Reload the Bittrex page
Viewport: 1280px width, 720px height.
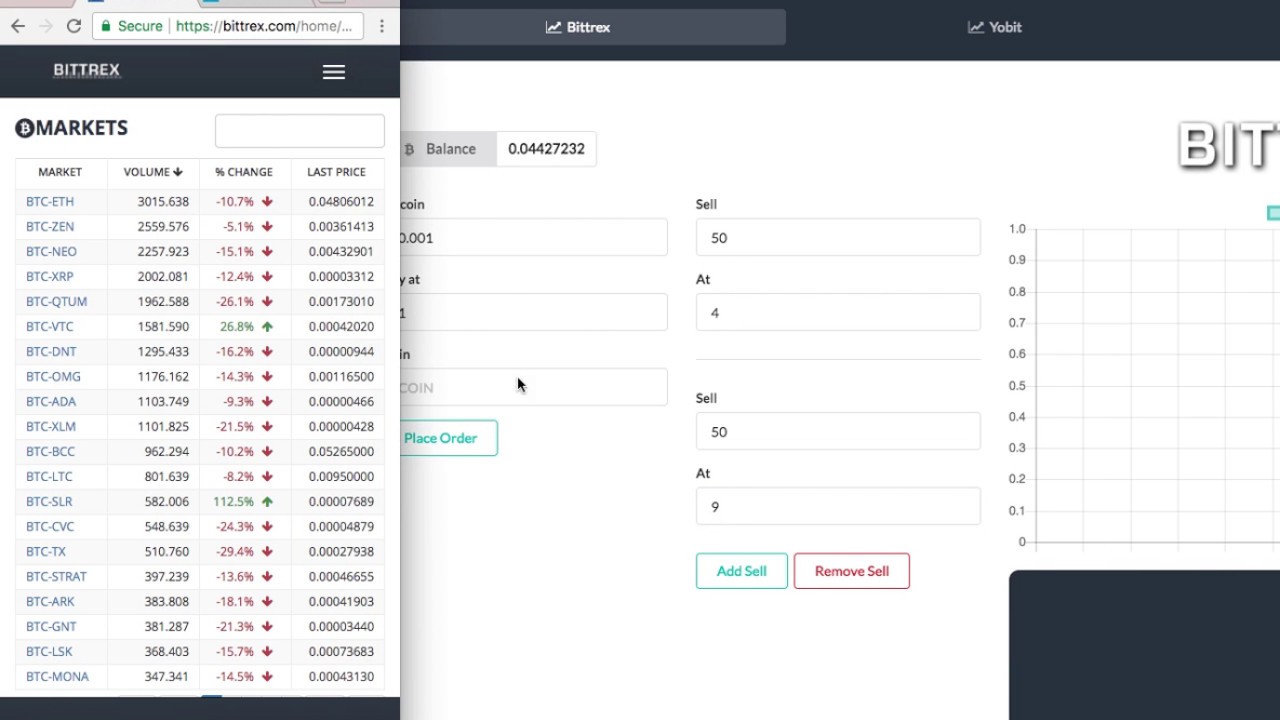pos(74,26)
